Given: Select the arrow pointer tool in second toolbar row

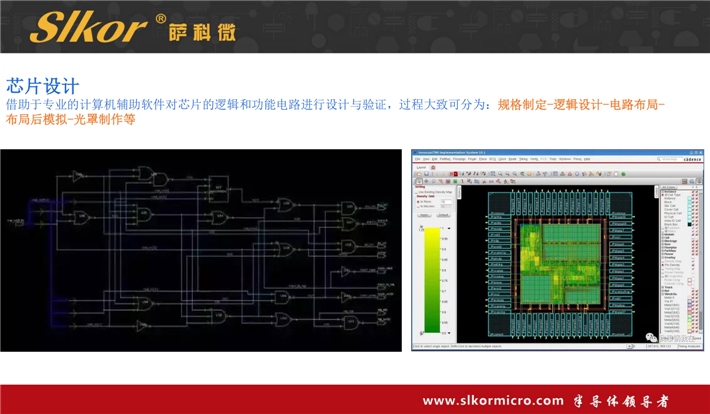Looking at the screenshot, I should coord(419,182).
